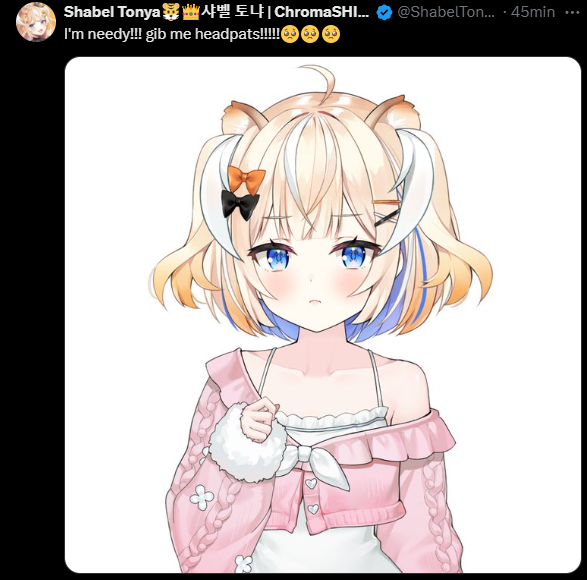
Task: Open the Shabel Tonya display name link
Action: pos(112,12)
